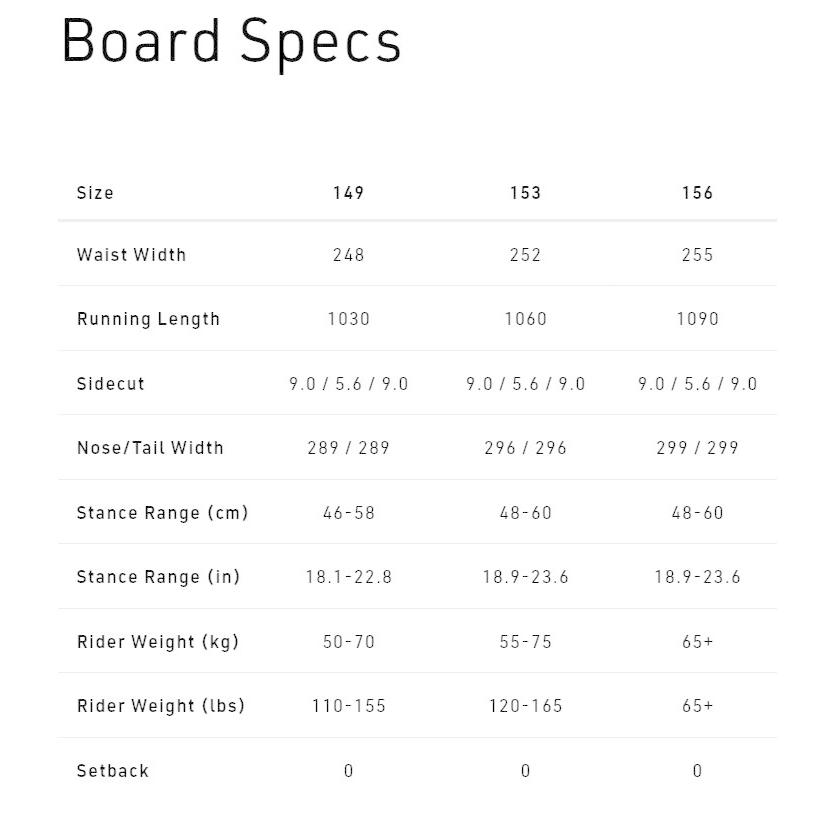Click the Sidecut row label
The height and width of the screenshot is (824, 824).
110,384
